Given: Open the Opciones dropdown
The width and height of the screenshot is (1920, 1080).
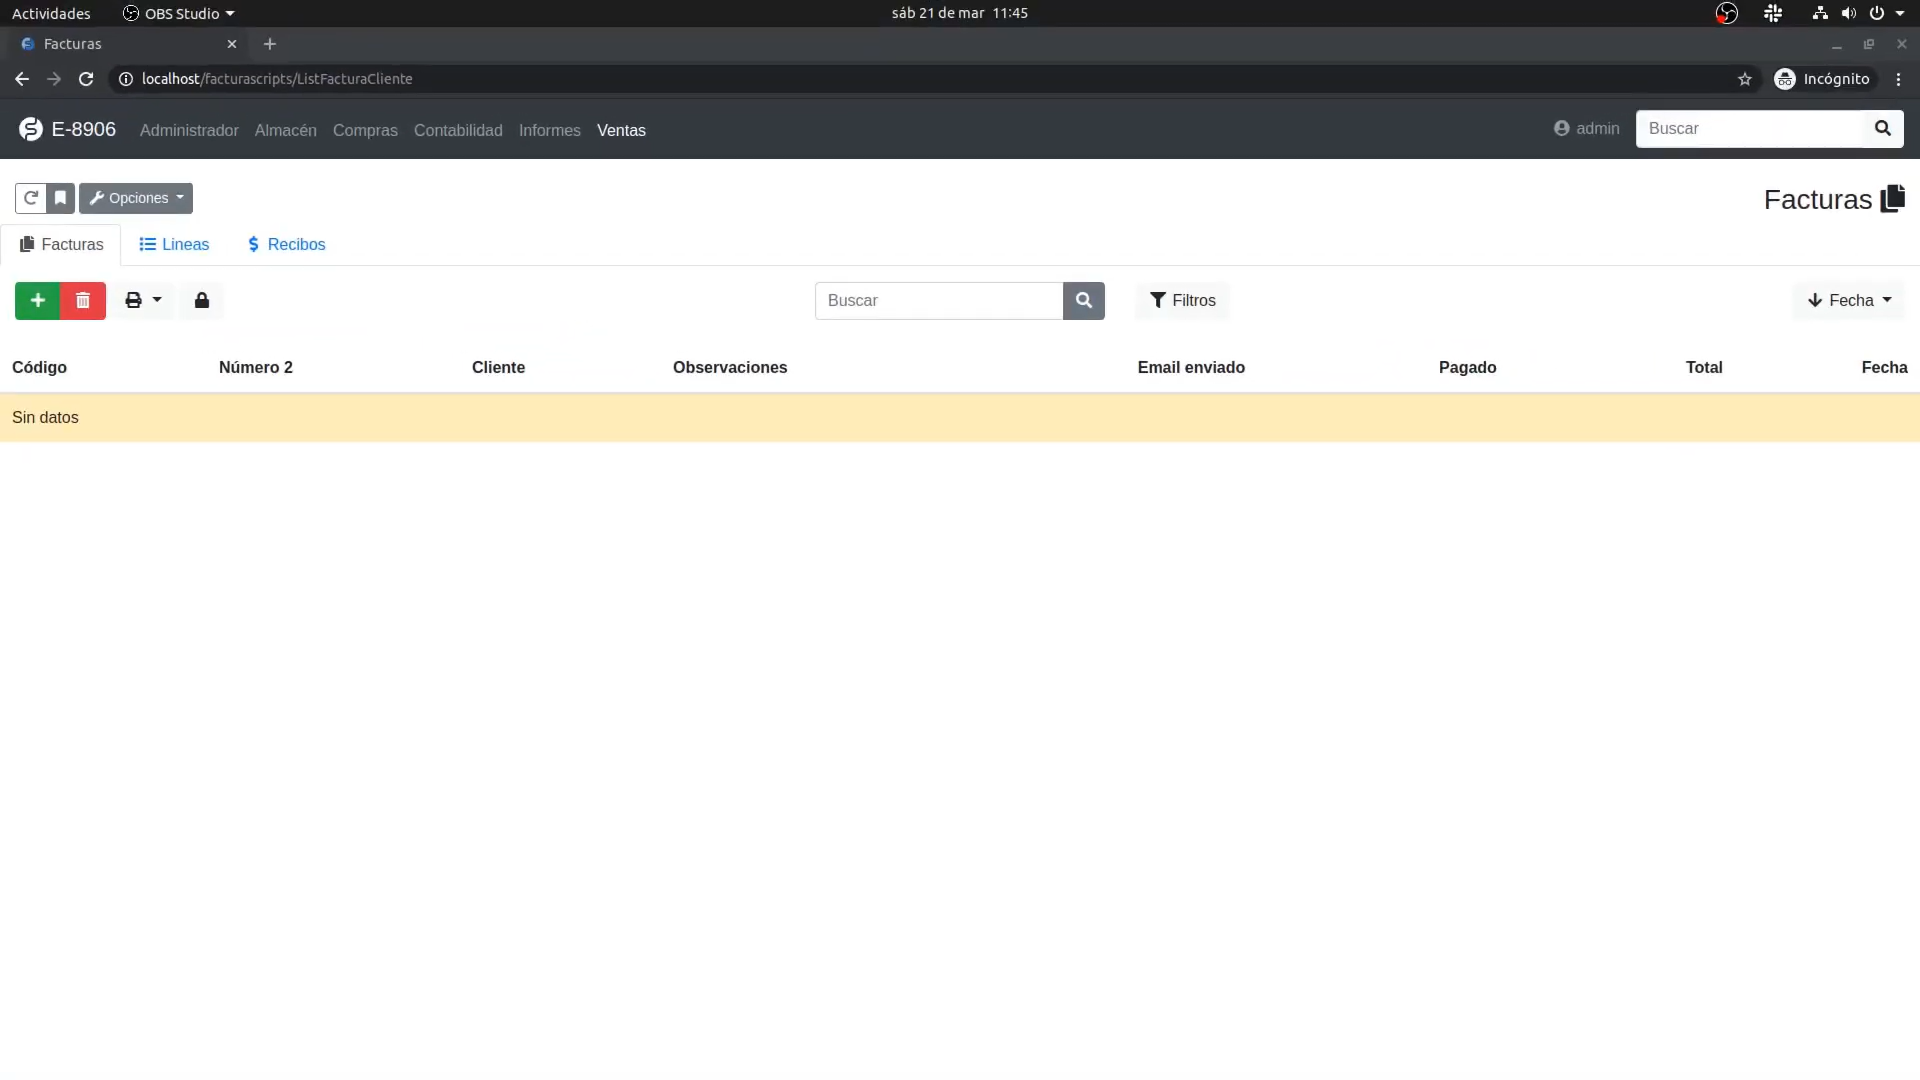Looking at the screenshot, I should click(x=136, y=198).
